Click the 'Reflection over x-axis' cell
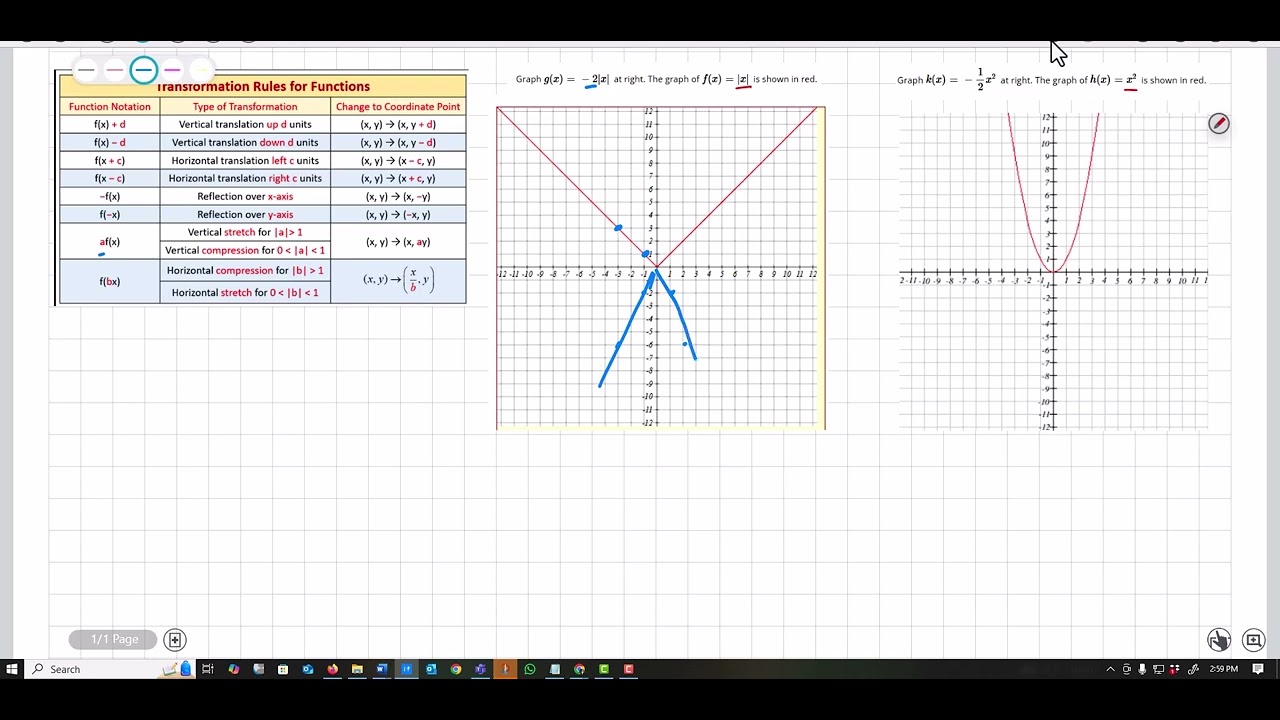 tap(245, 197)
